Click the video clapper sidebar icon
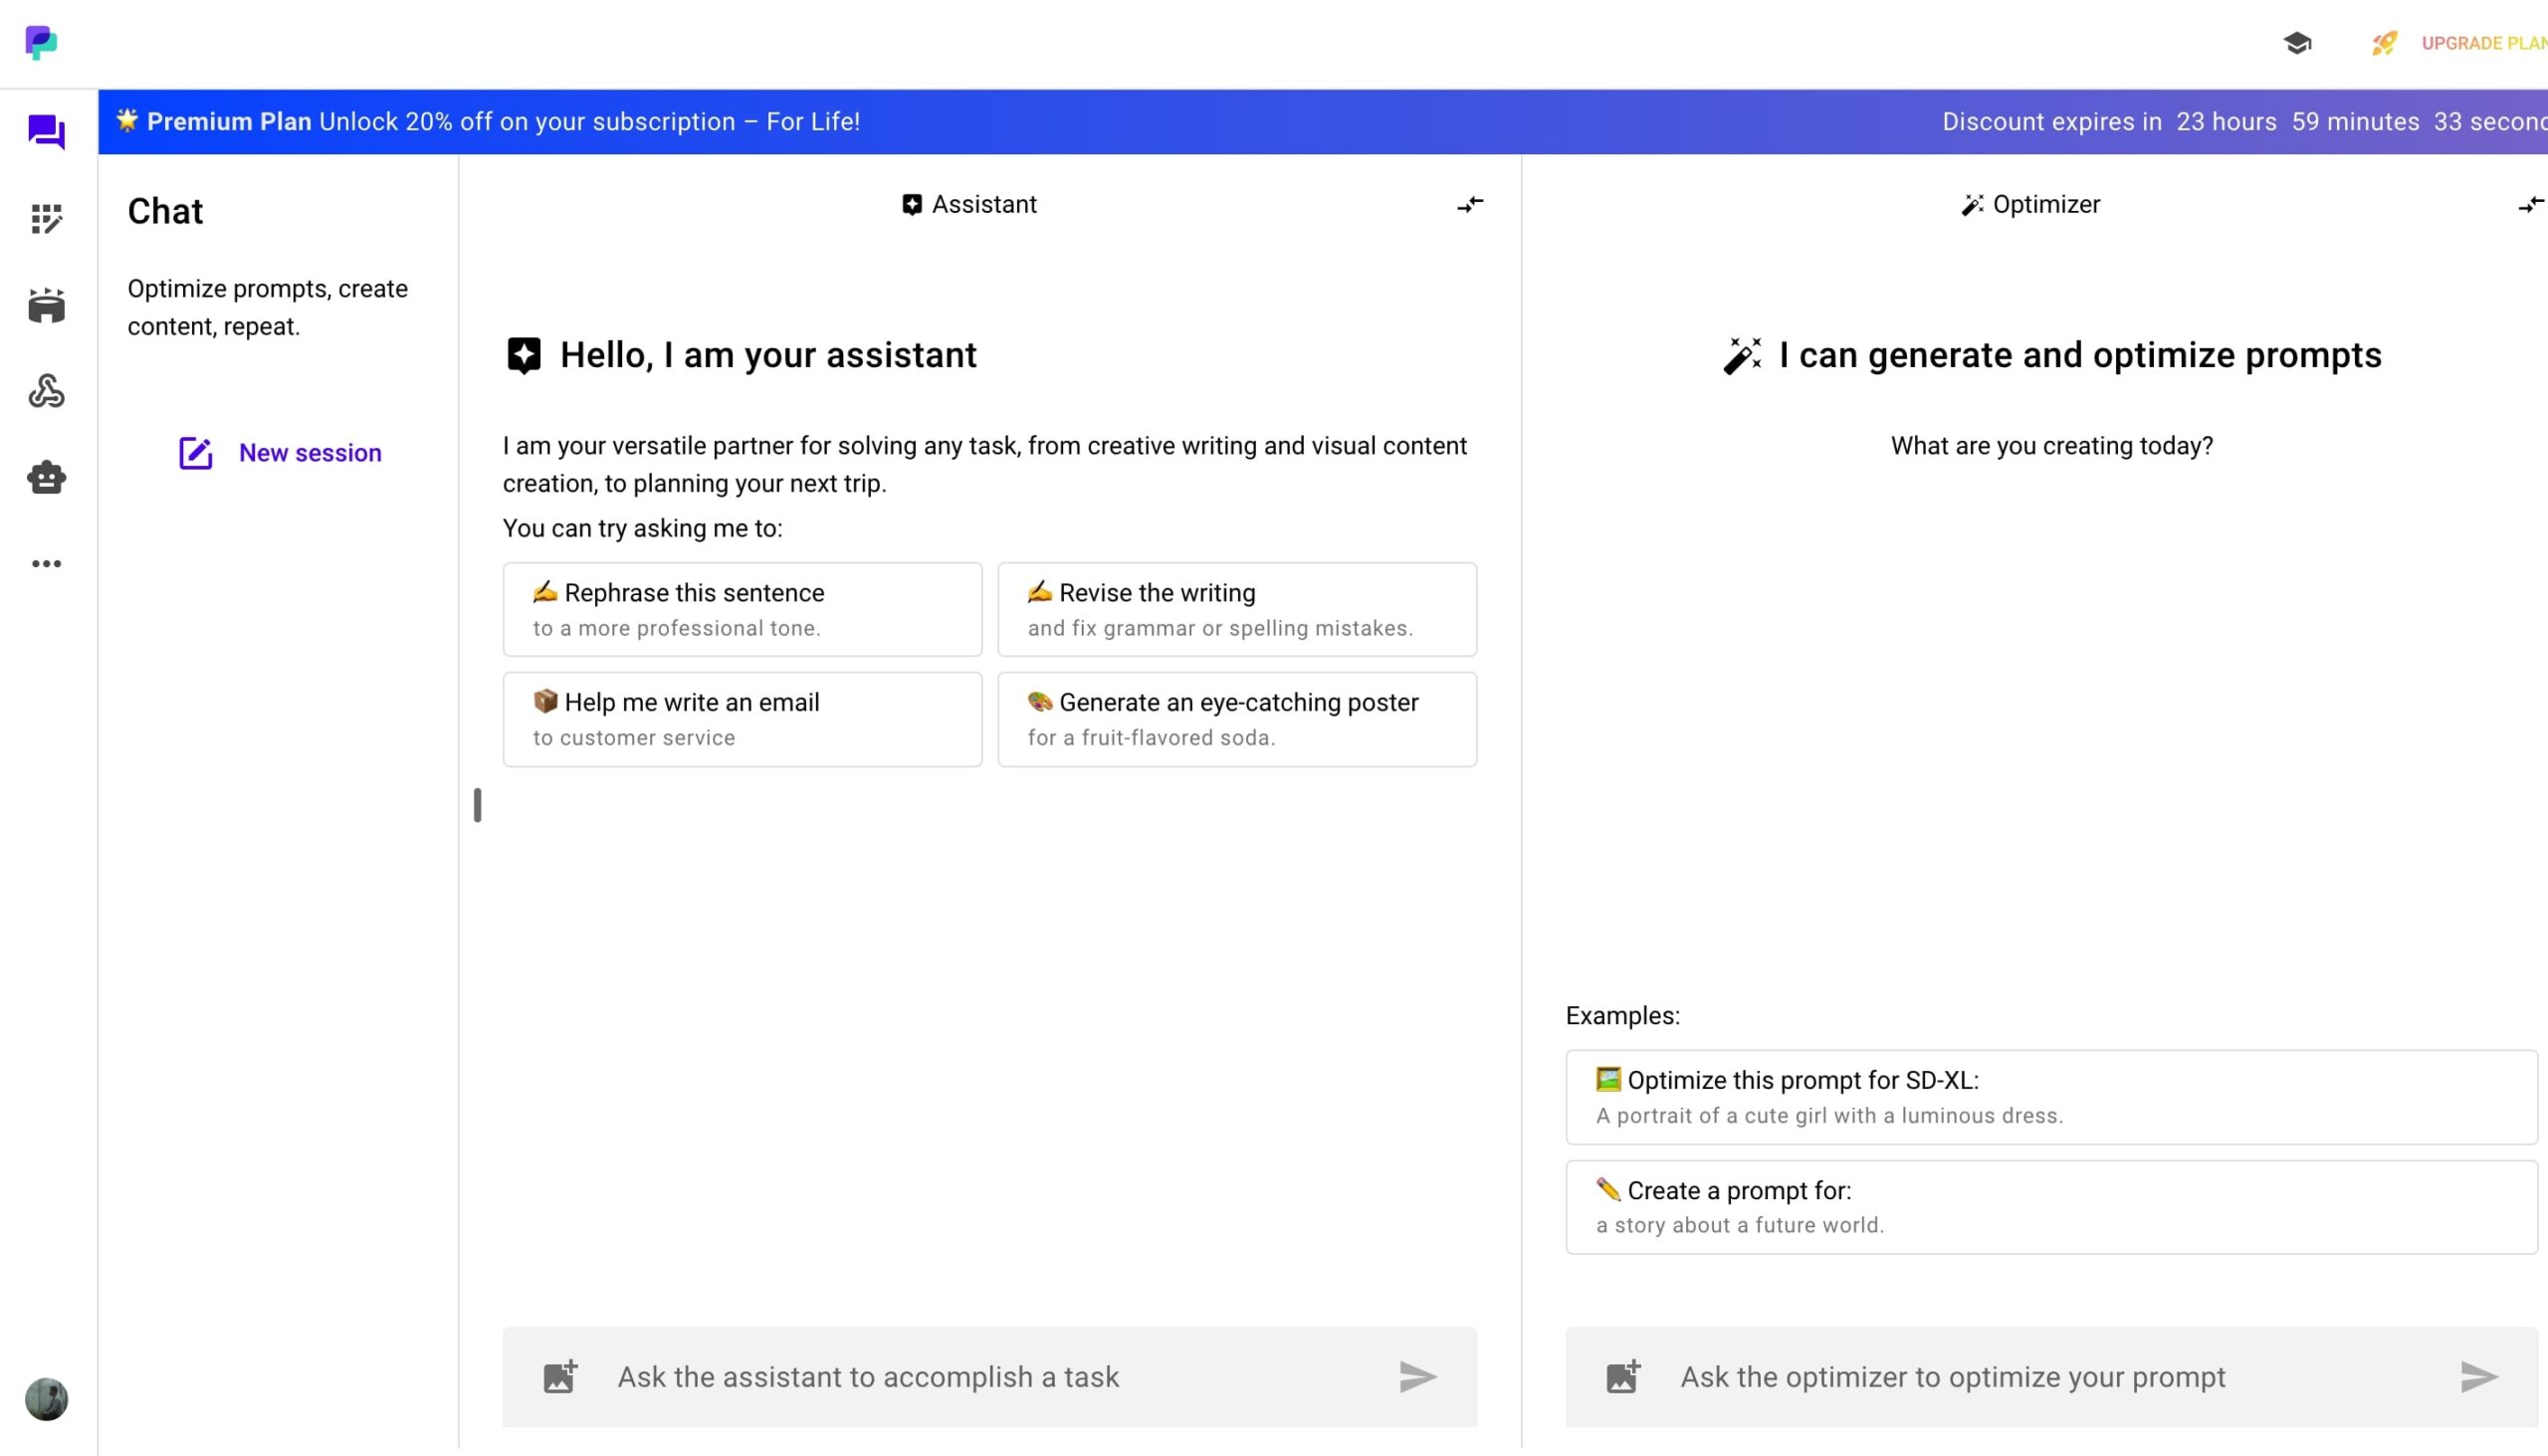This screenshot has height=1456, width=2548. (46, 305)
